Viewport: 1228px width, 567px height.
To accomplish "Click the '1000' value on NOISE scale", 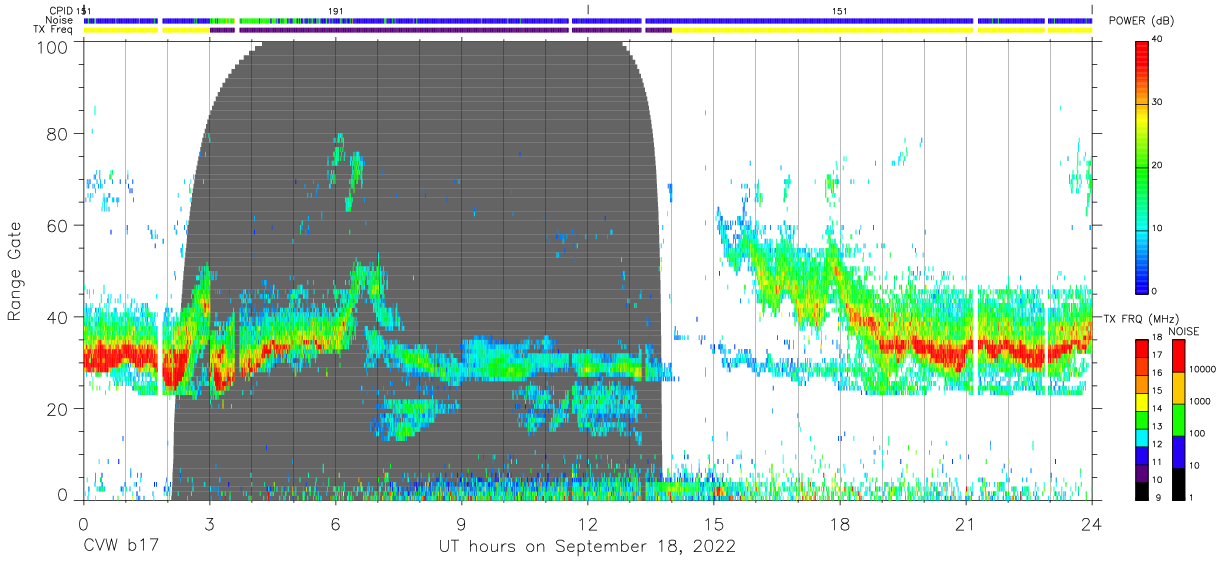I will pyautogui.click(x=1201, y=402).
